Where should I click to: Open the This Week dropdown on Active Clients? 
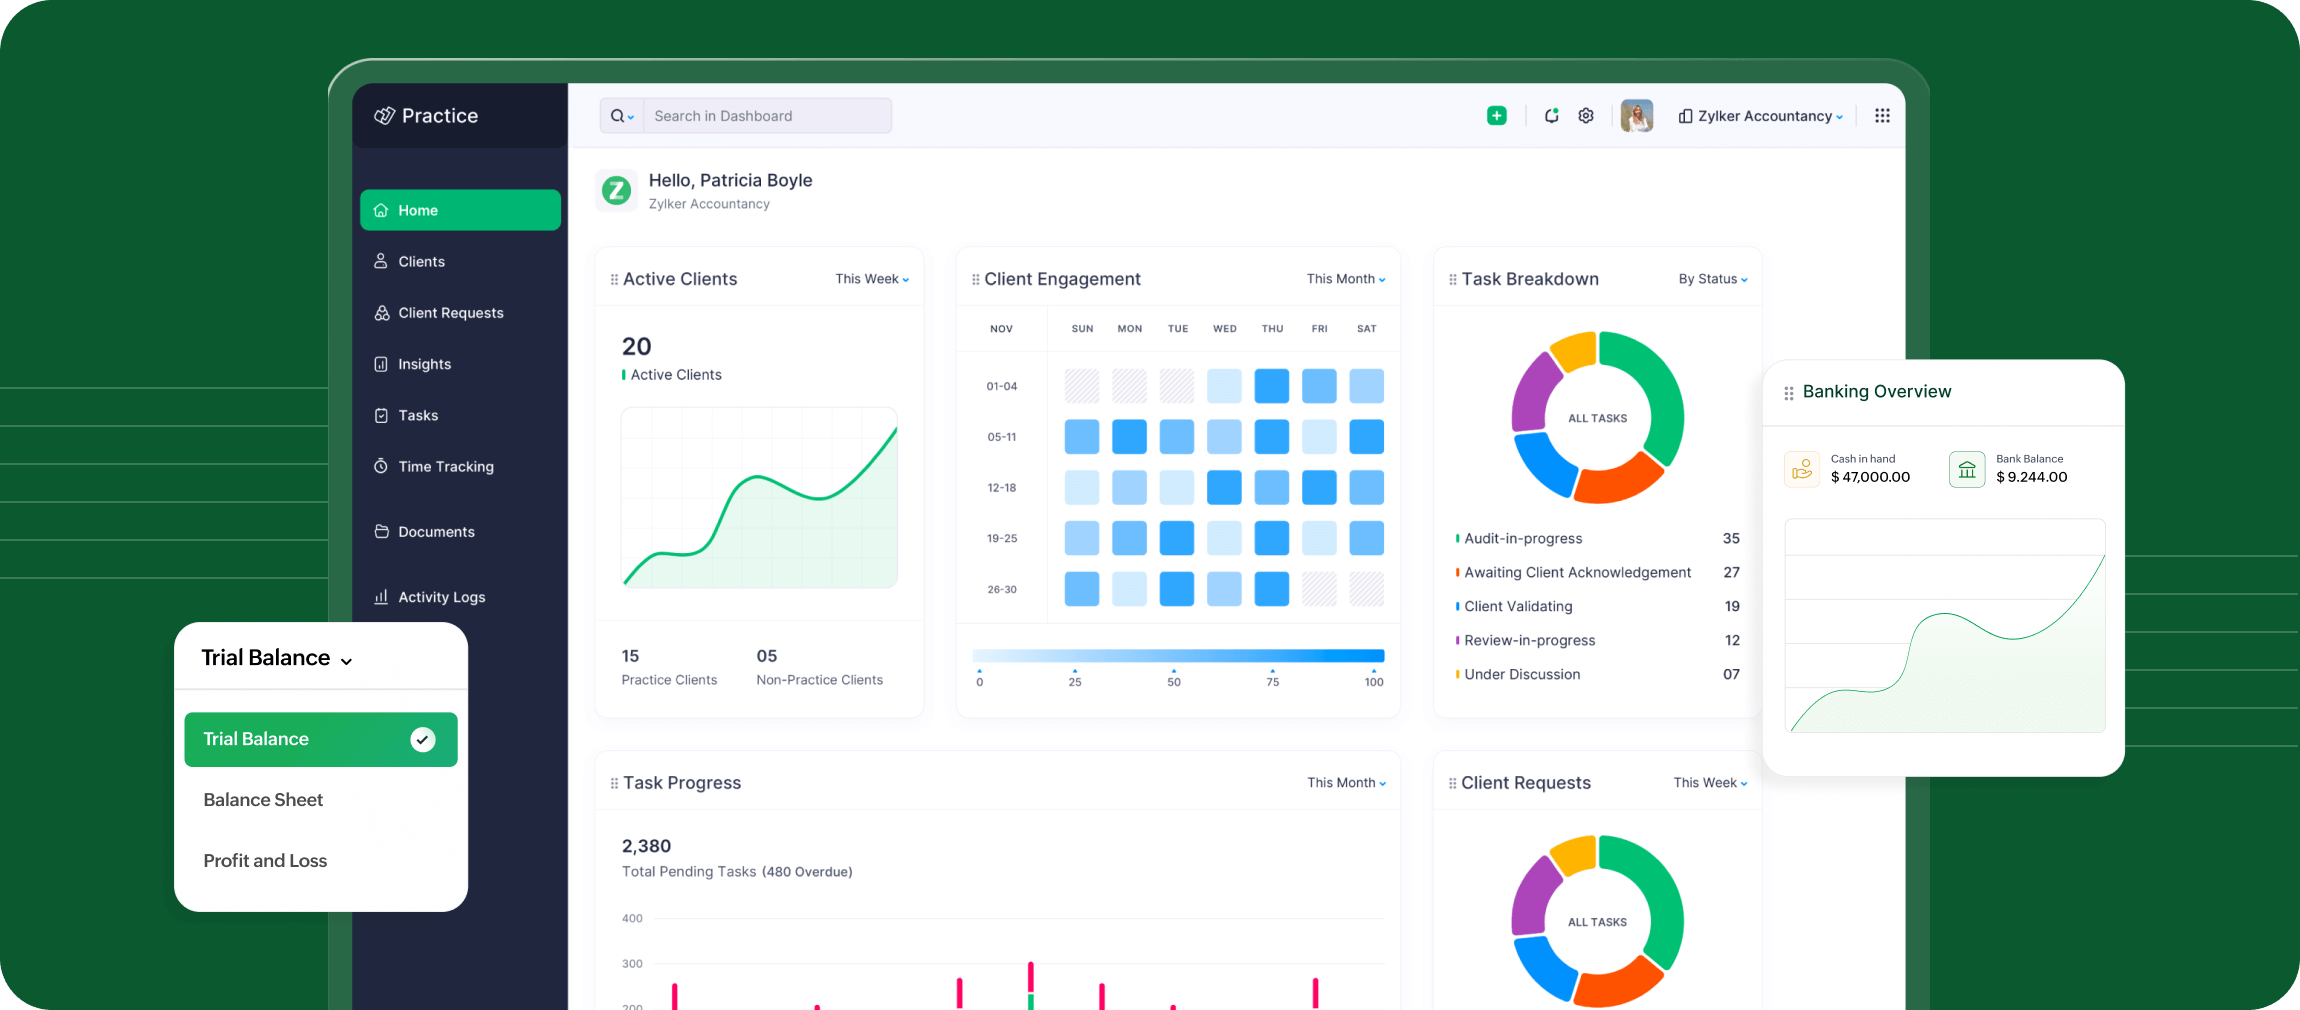[x=871, y=279]
